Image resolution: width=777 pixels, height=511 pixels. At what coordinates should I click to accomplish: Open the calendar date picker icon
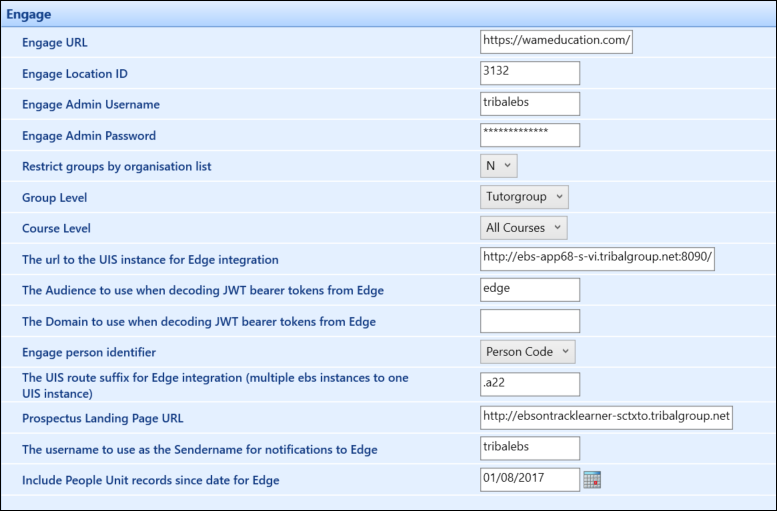592,480
